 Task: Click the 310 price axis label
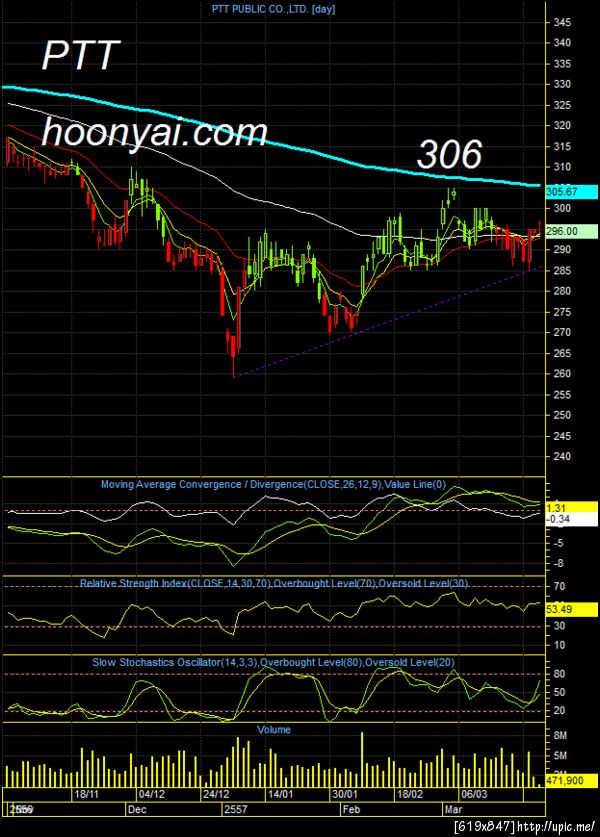[562, 167]
